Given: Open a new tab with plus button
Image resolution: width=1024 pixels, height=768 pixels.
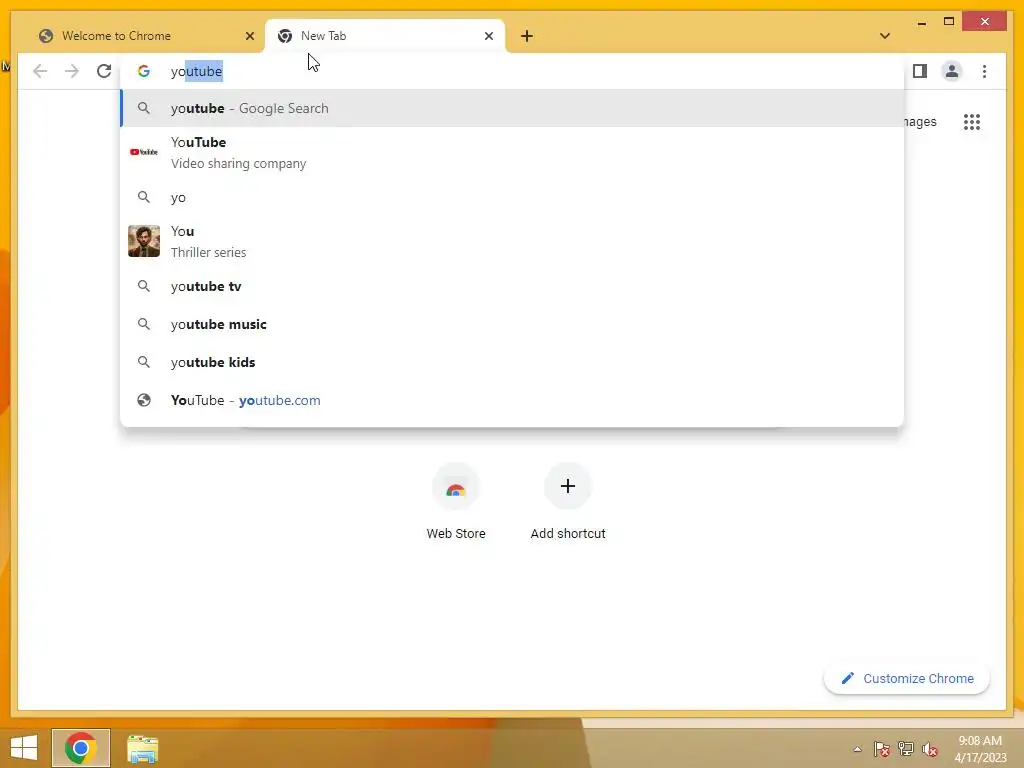Looking at the screenshot, I should (x=527, y=36).
